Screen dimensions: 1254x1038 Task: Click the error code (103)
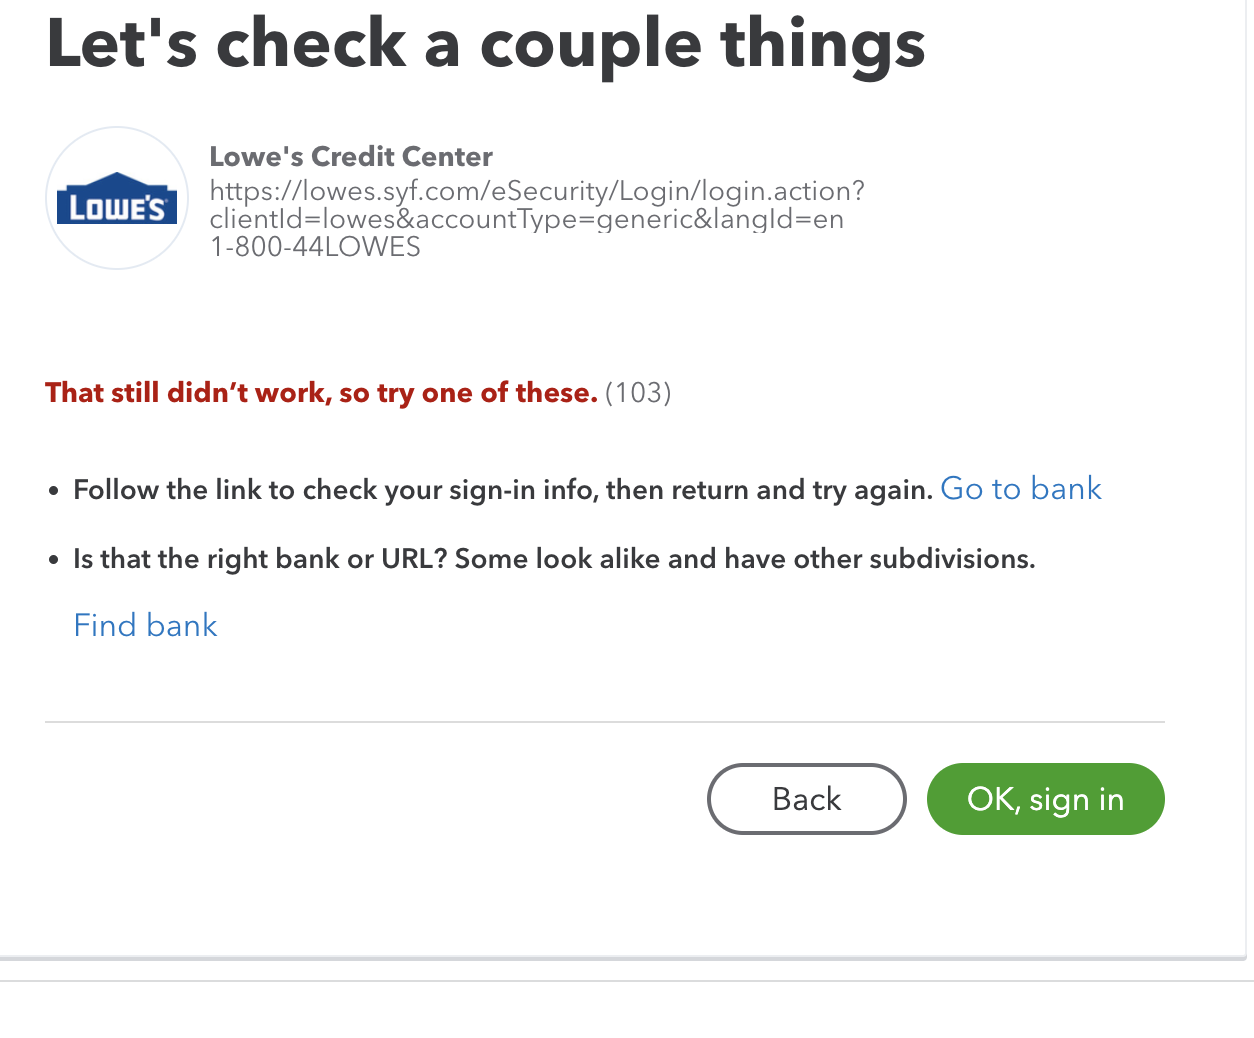[x=638, y=393]
